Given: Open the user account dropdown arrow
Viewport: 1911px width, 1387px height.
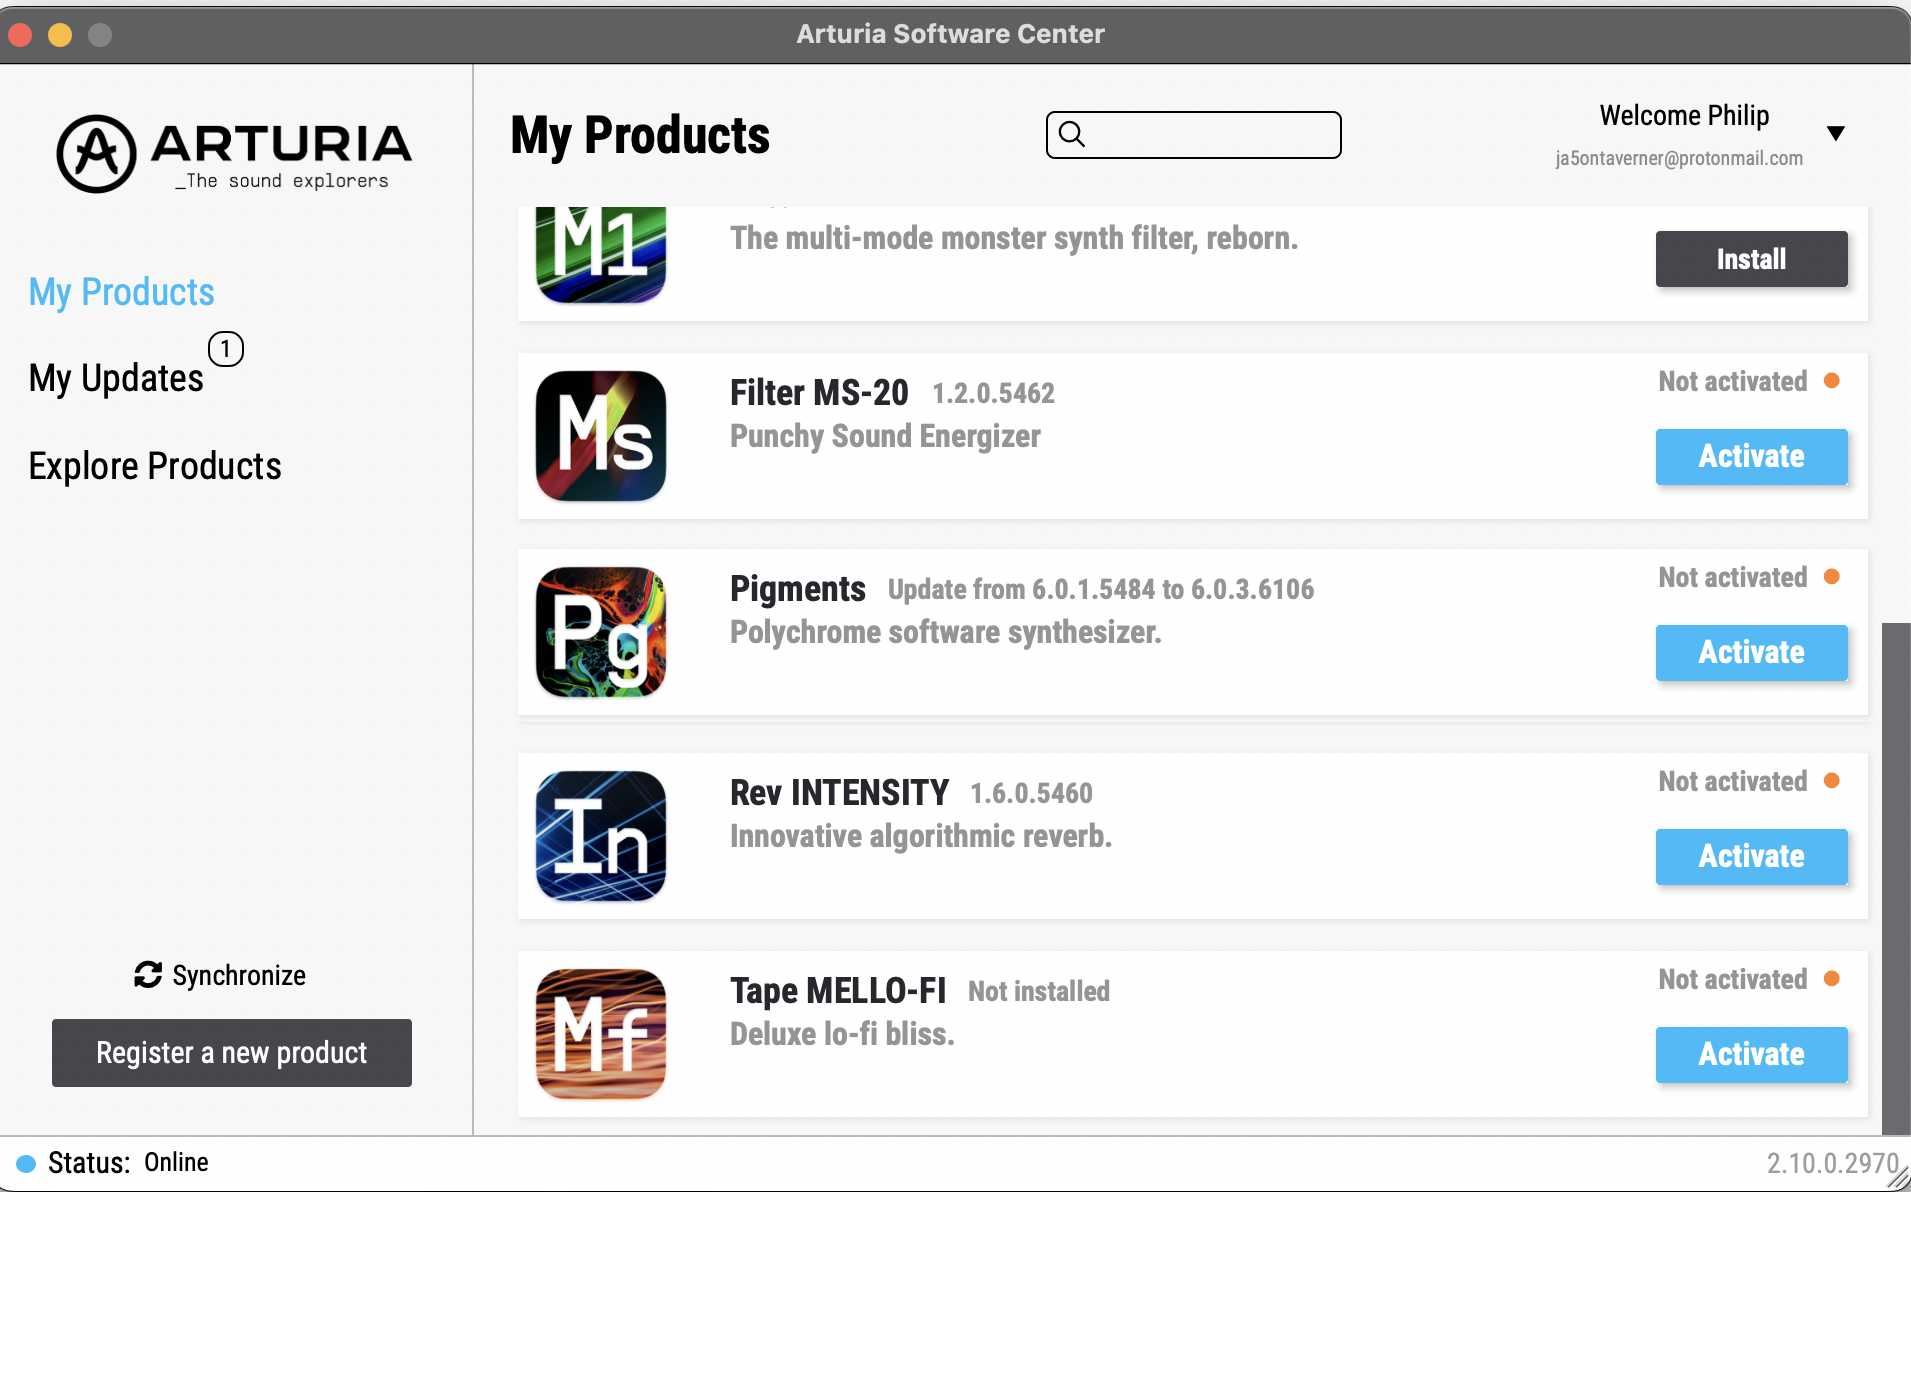Looking at the screenshot, I should [x=1836, y=133].
